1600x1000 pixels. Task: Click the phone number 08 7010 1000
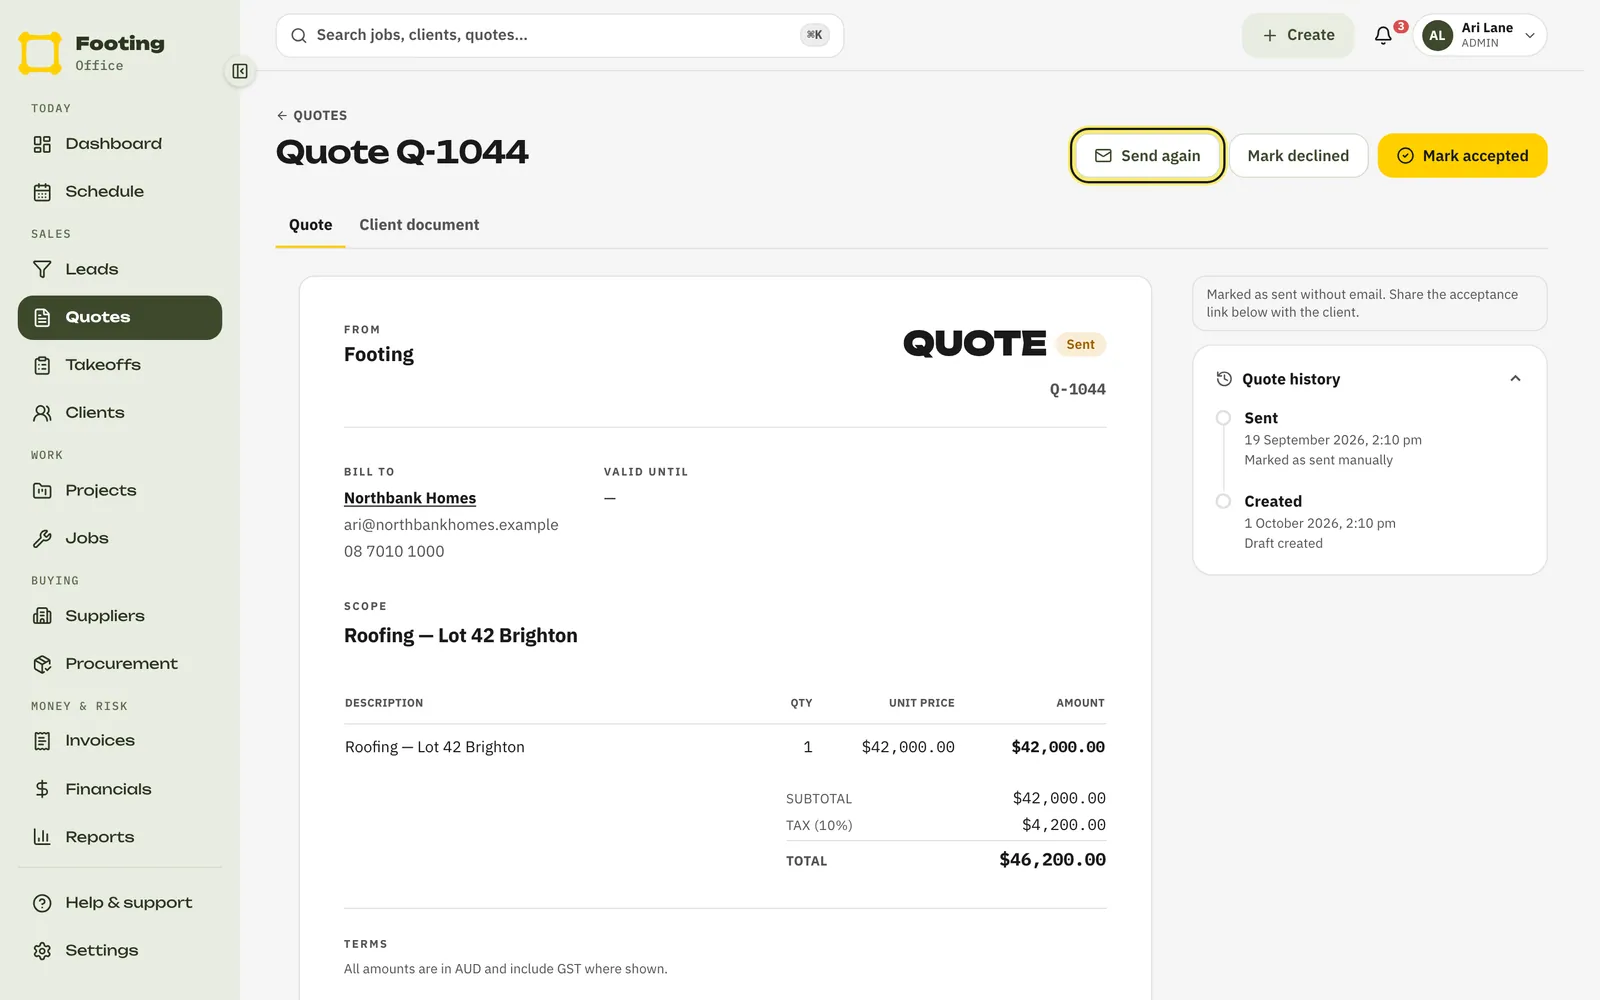click(x=394, y=551)
